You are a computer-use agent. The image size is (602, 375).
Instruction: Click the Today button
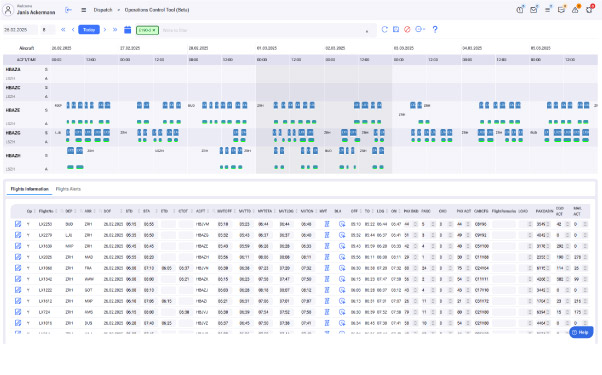[x=89, y=30]
